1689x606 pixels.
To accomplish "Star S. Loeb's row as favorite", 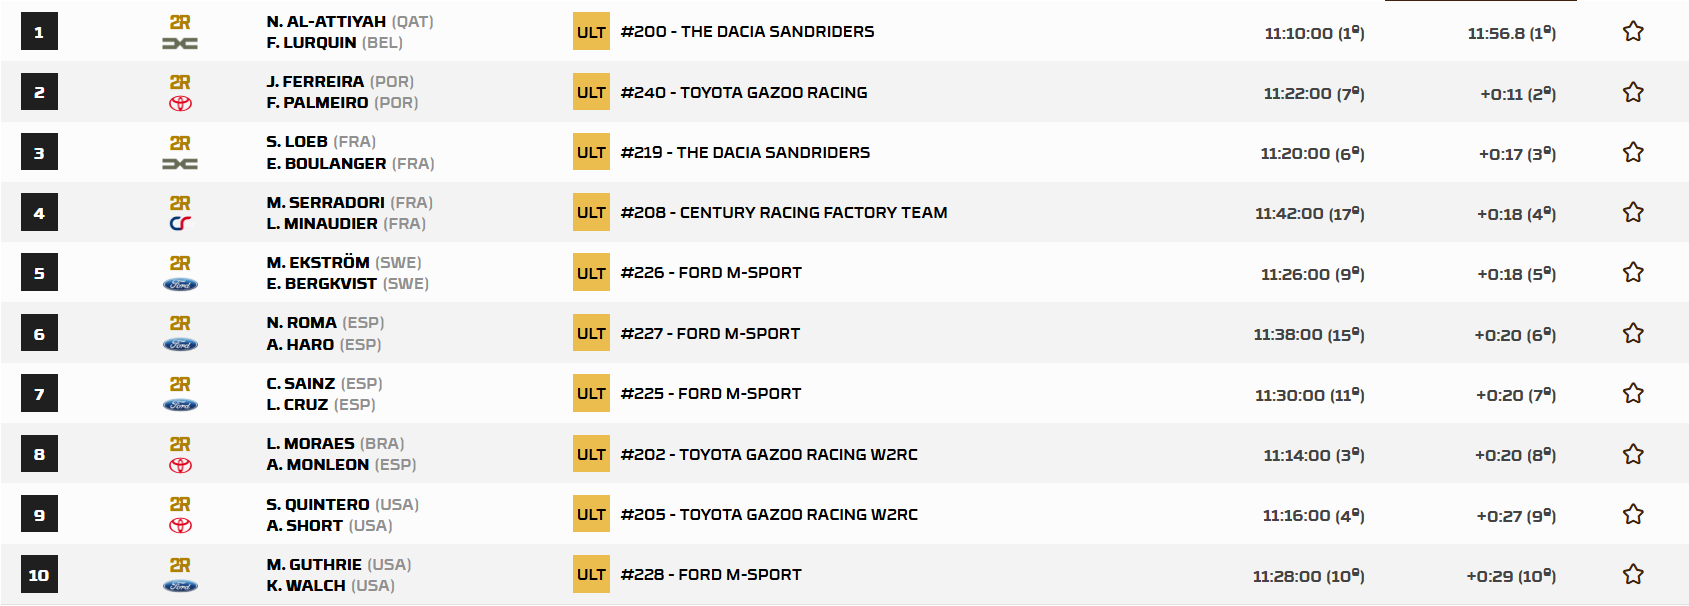I will tap(1633, 153).
